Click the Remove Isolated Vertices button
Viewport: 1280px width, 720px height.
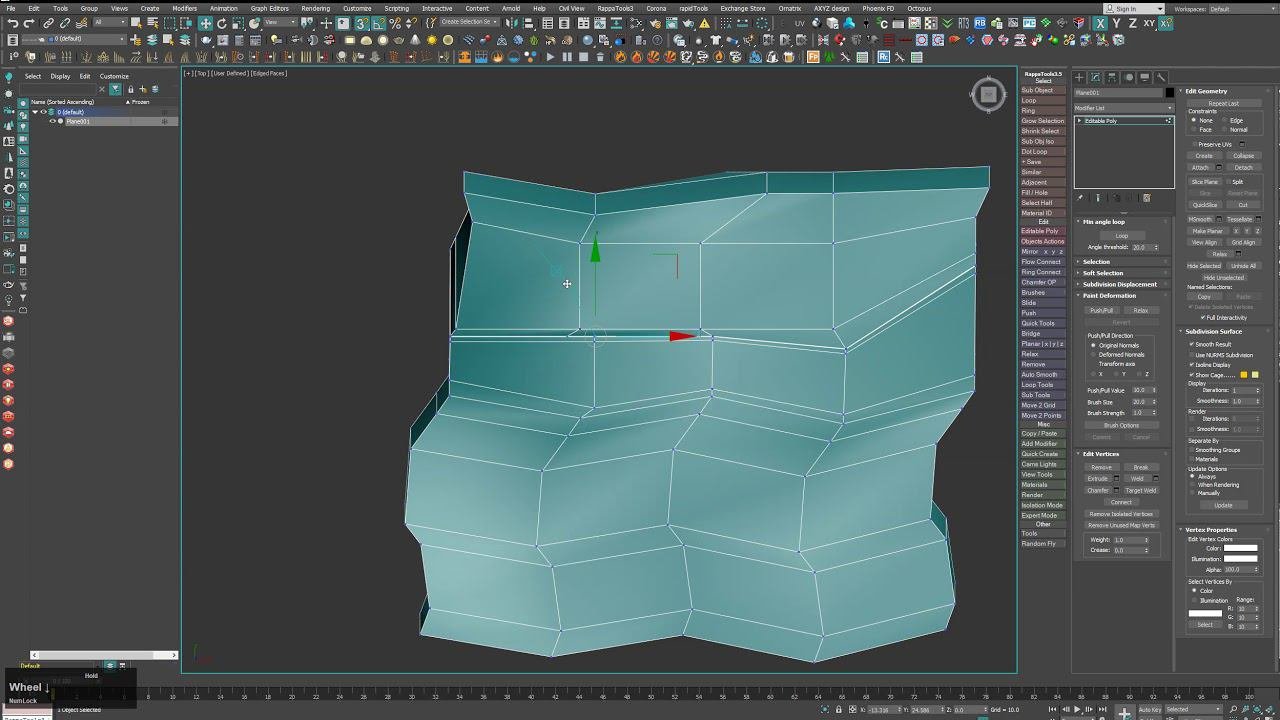point(1121,514)
